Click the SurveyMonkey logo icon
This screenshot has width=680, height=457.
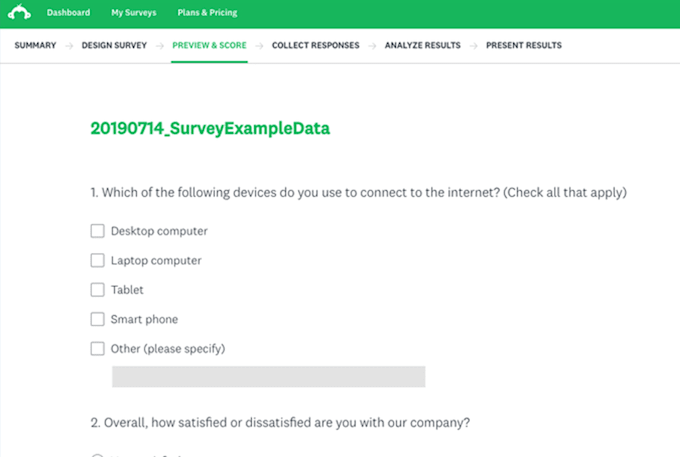coord(19,13)
